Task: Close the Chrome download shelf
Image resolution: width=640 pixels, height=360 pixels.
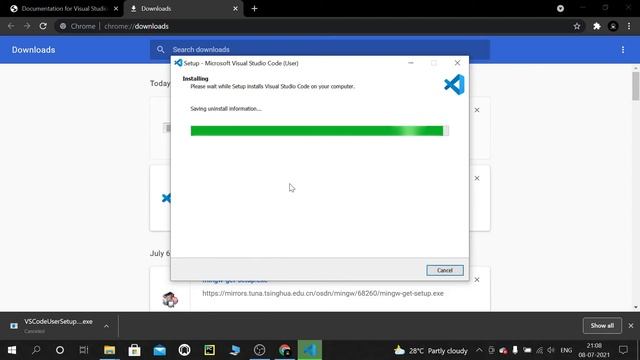Action: click(631, 326)
